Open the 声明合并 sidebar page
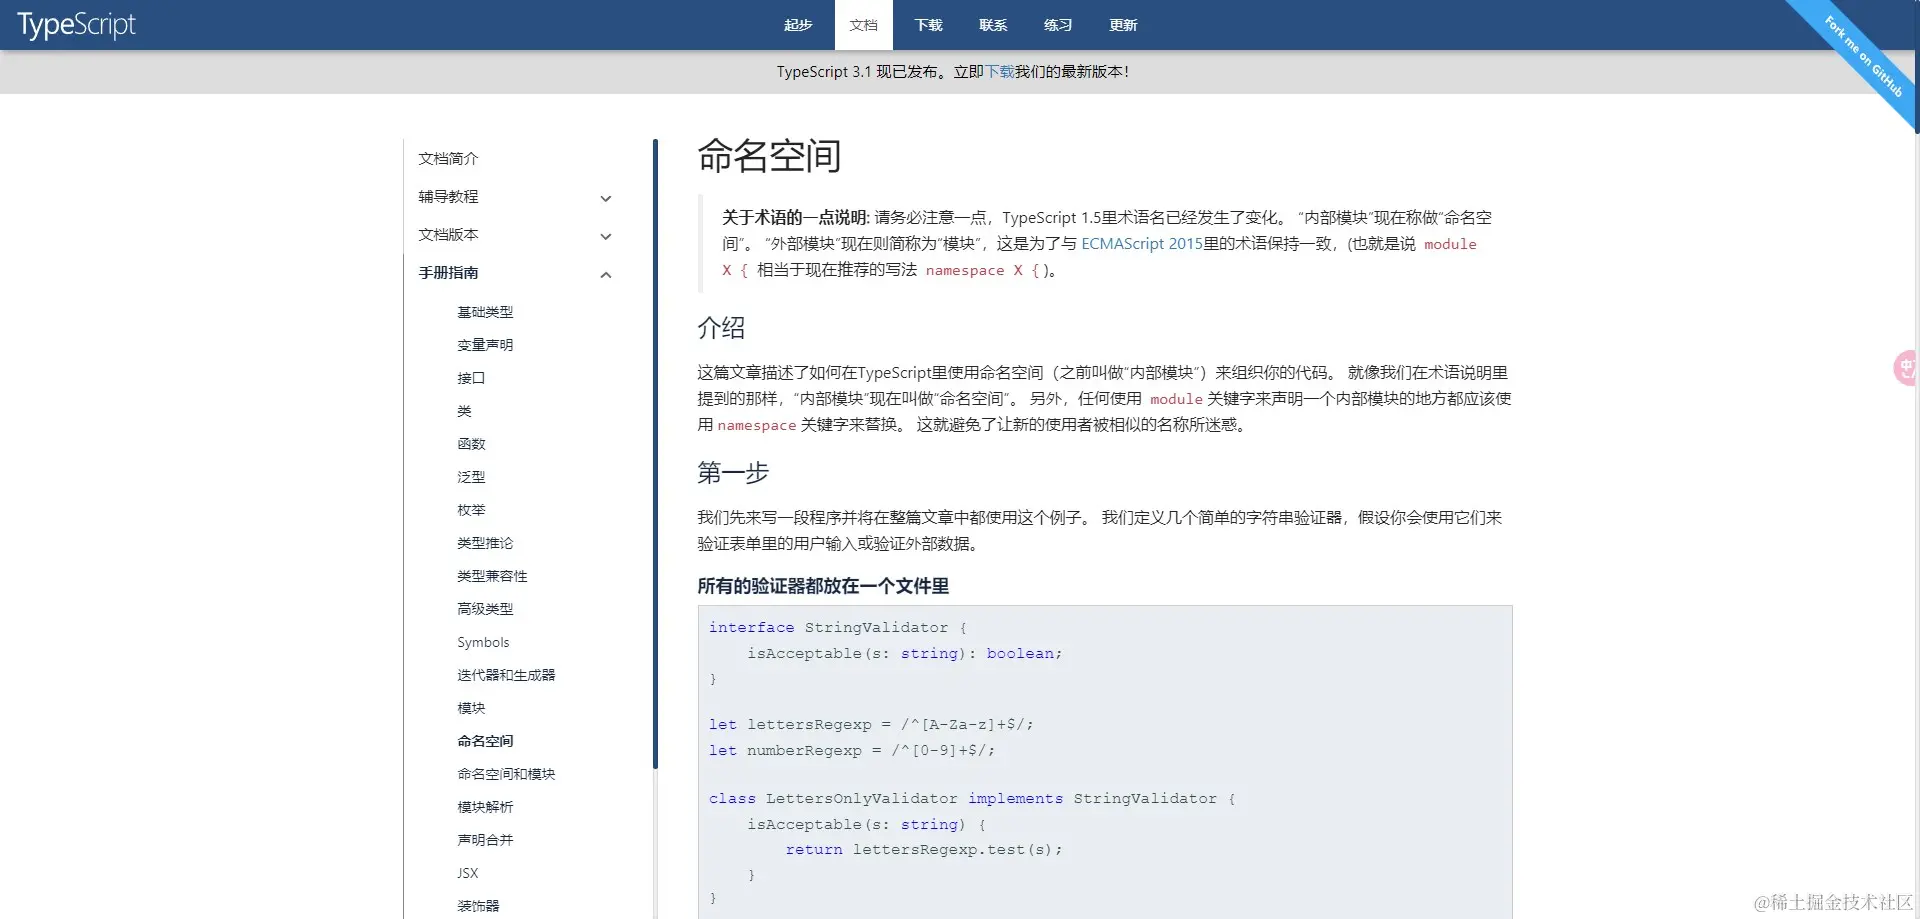 click(x=485, y=840)
